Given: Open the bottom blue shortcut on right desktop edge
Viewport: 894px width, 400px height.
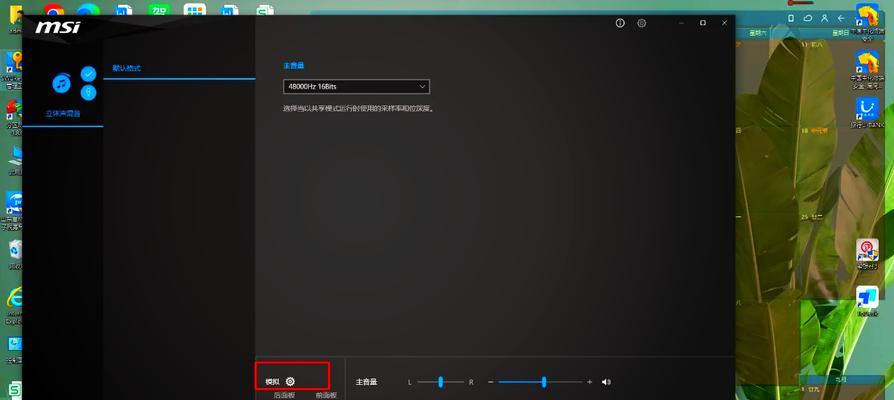Looking at the screenshot, I should [867, 297].
